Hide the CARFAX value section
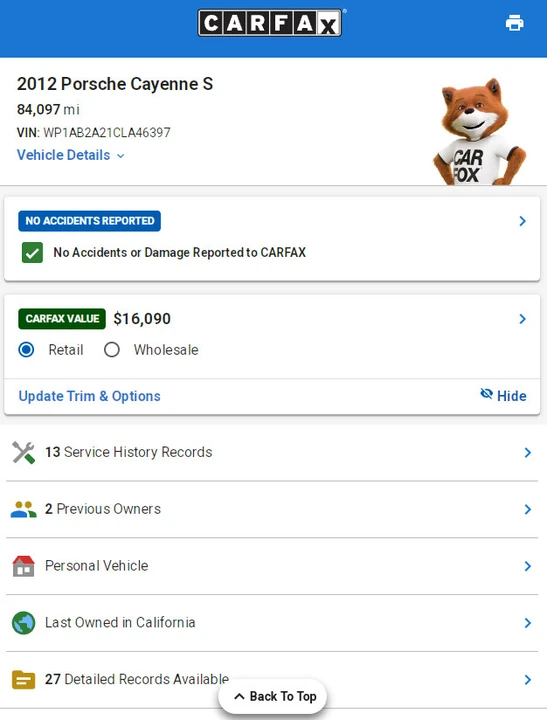 pos(503,395)
